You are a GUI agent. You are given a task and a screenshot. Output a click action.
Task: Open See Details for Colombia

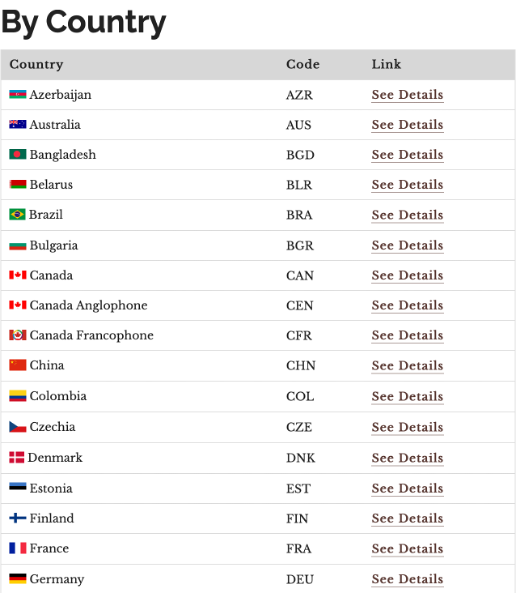[x=407, y=396]
